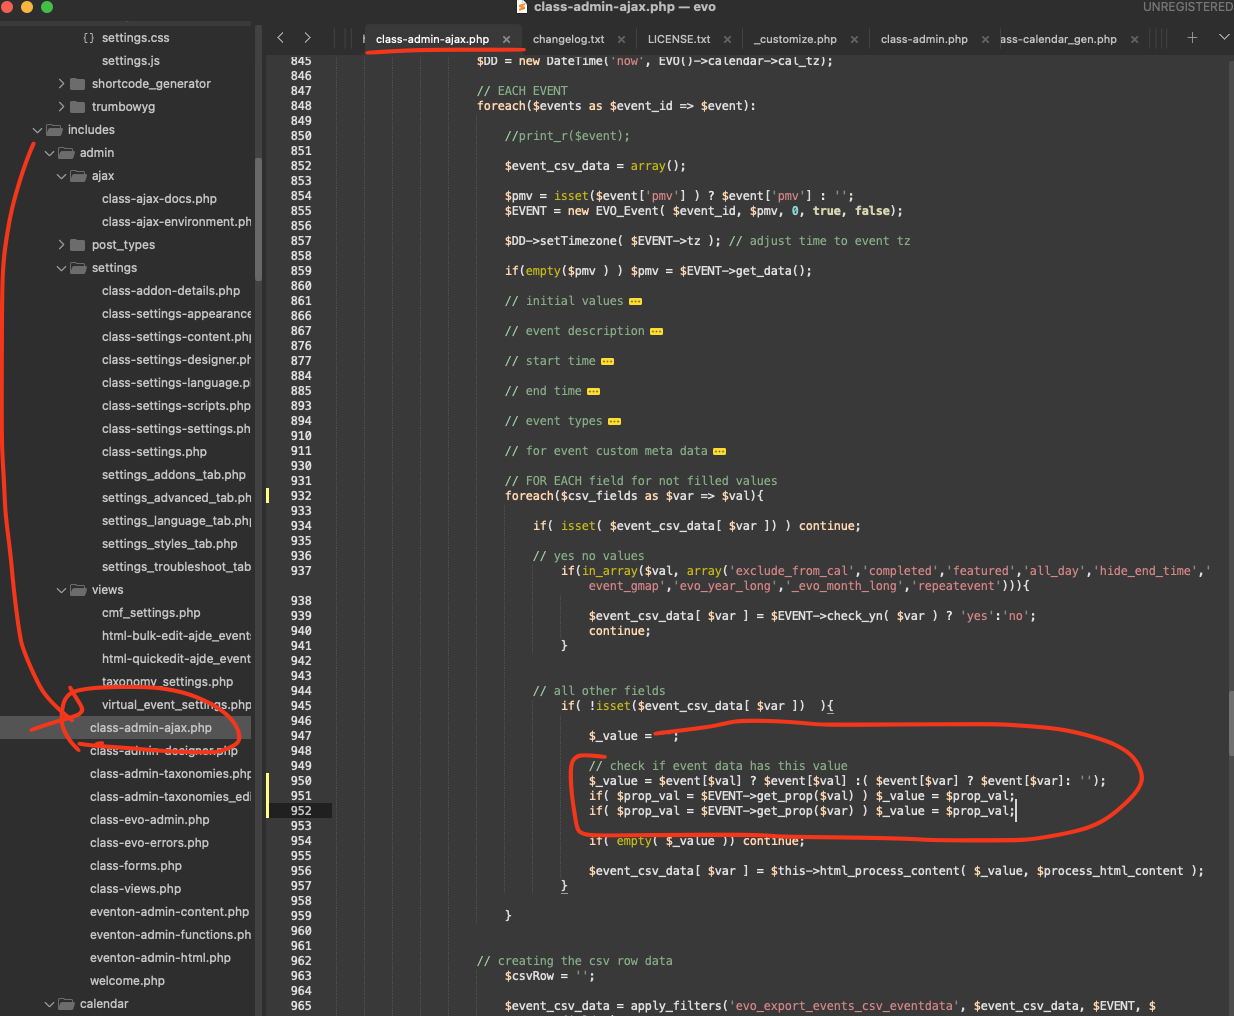Switch to the class-admin.php tab

click(x=923, y=40)
